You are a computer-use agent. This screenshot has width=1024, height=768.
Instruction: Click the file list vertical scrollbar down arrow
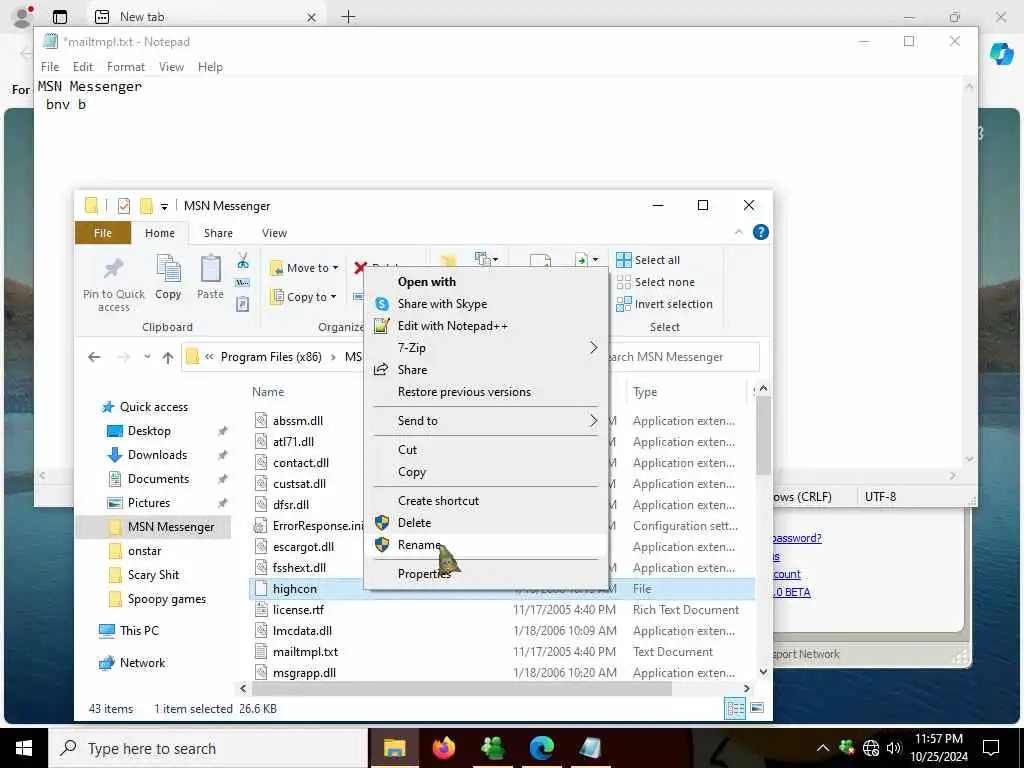coord(763,672)
